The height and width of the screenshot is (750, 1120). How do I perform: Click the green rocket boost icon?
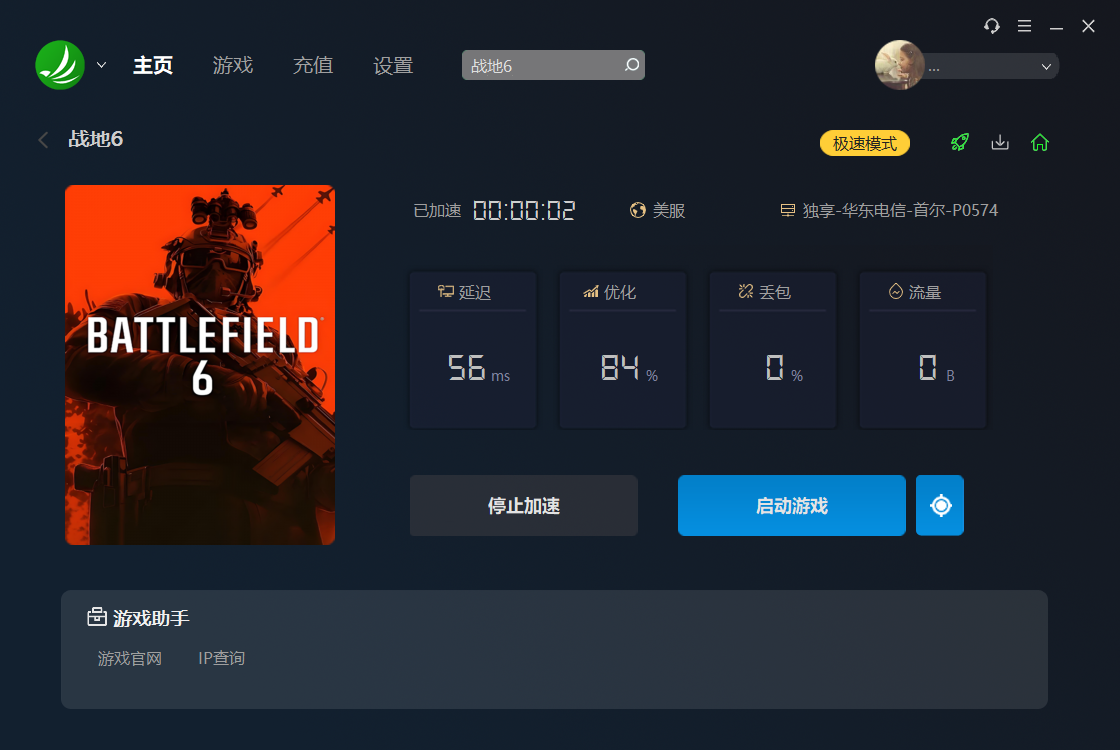pyautogui.click(x=959, y=142)
